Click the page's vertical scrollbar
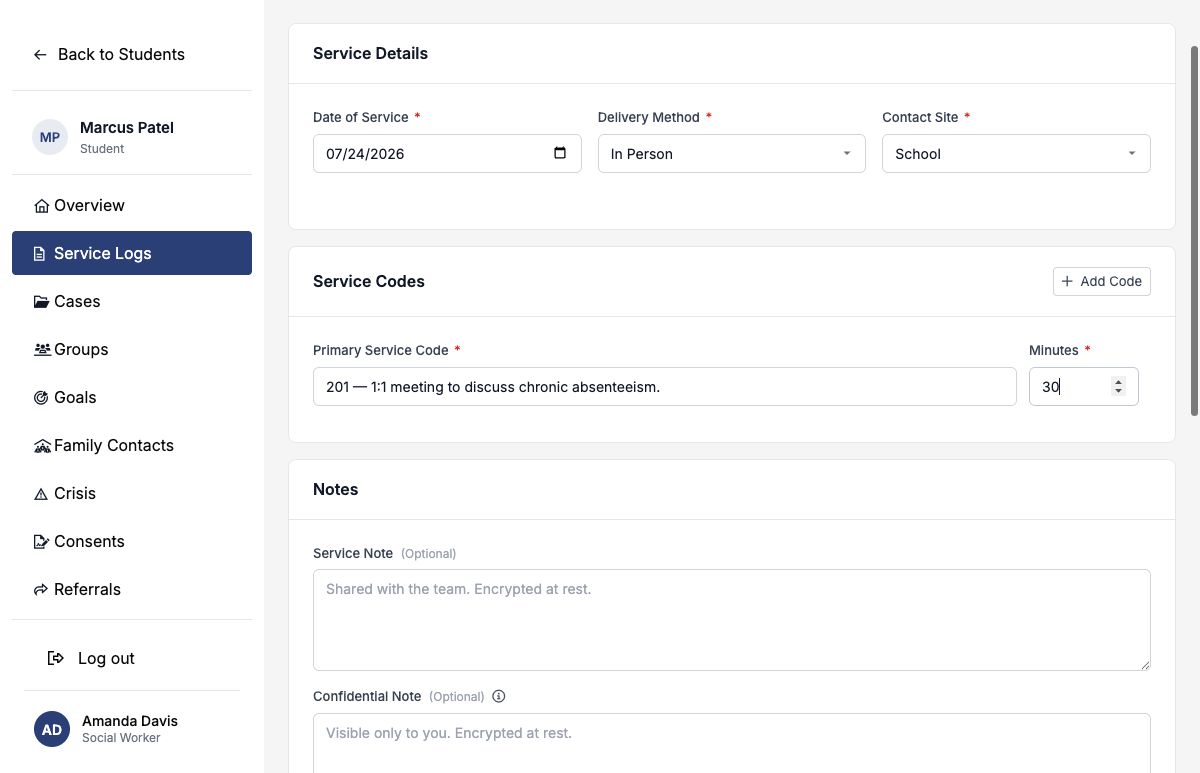Viewport: 1200px width, 773px height. click(1194, 231)
